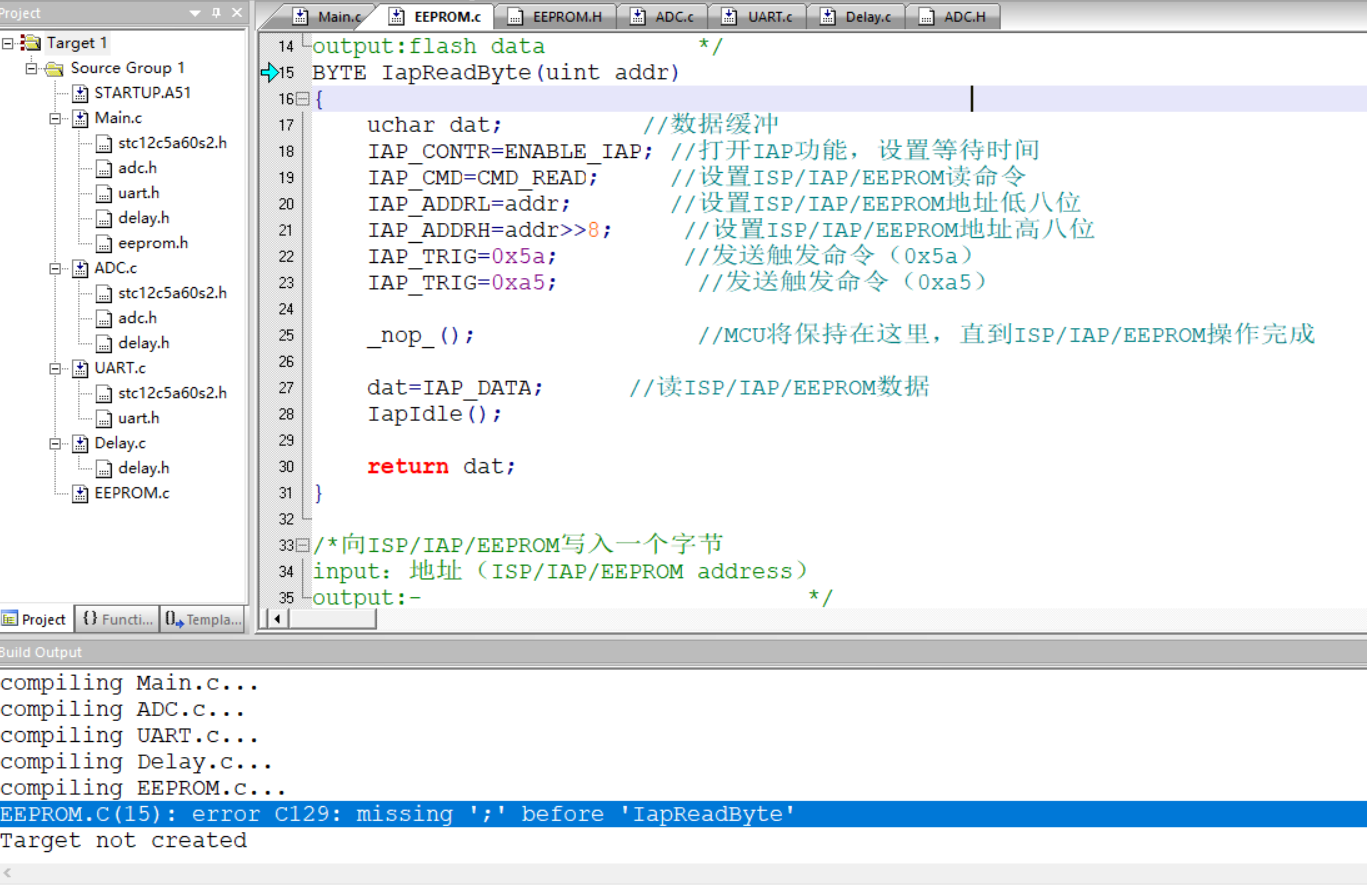1367x885 pixels.
Task: Switch to the EEPROM.H editor tab
Action: click(x=556, y=16)
